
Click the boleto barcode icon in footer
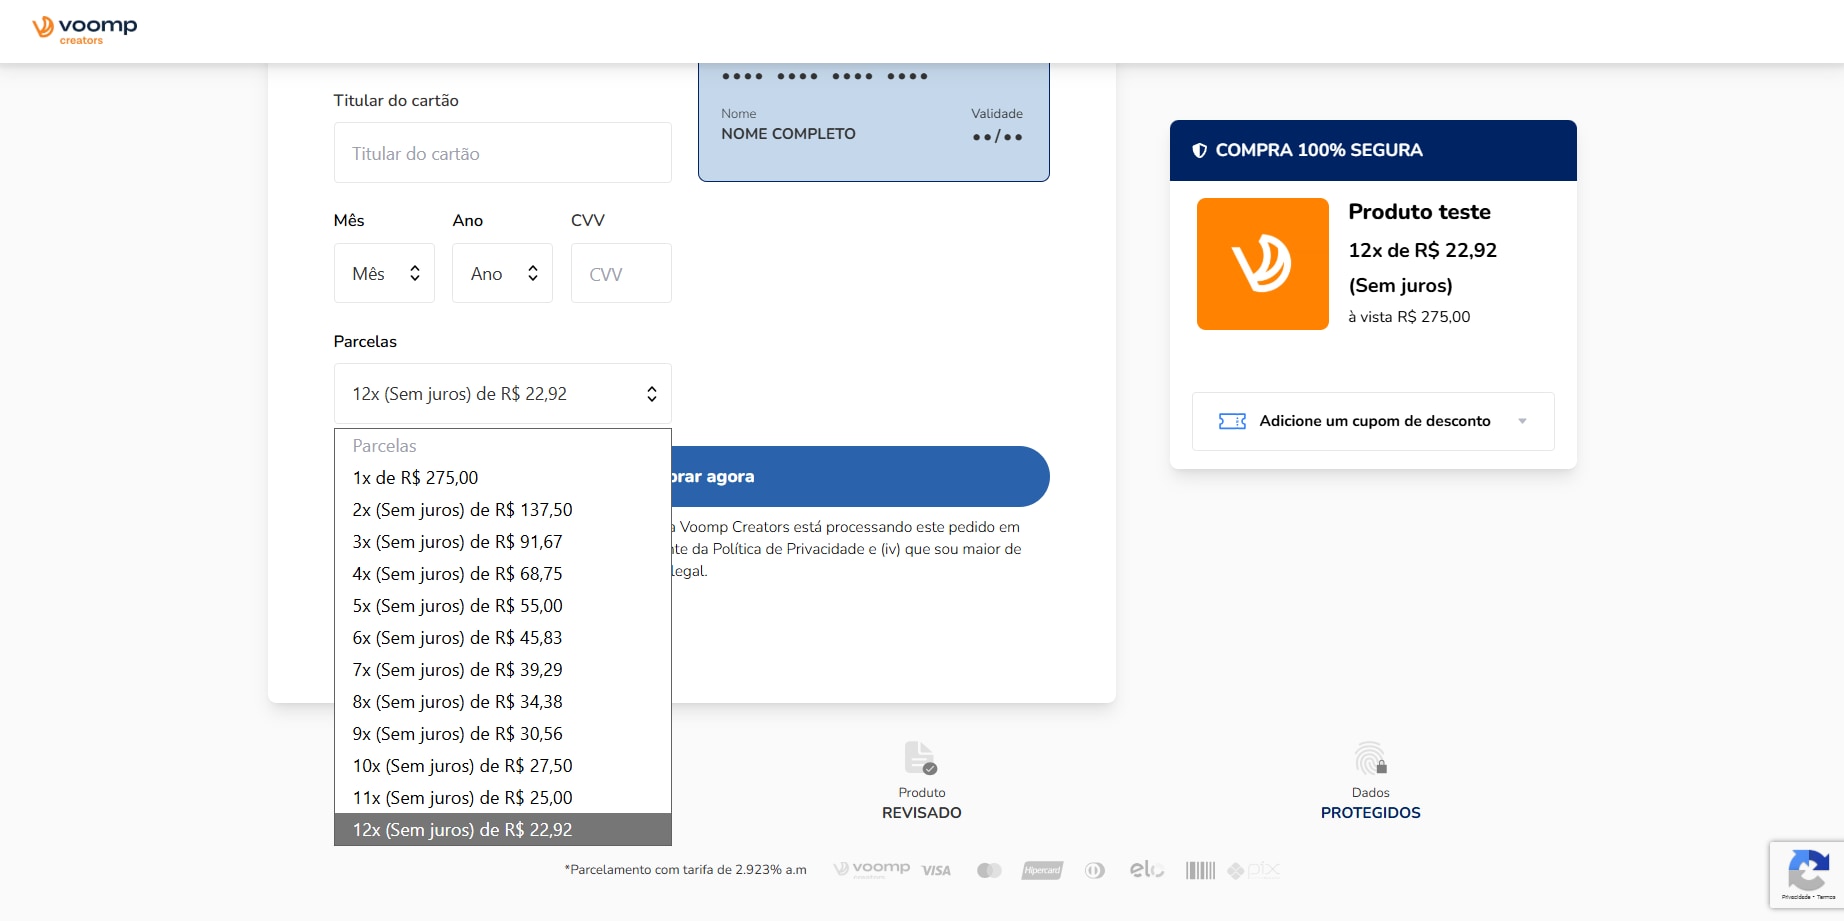coord(1200,871)
